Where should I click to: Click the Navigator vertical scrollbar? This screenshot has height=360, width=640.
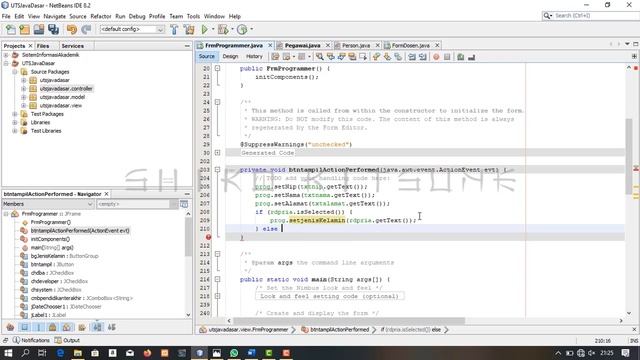188,237
